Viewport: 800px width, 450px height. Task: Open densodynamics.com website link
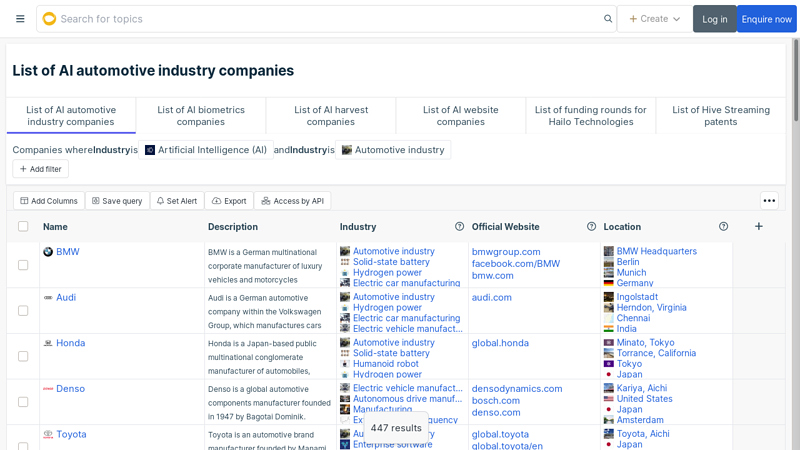click(x=517, y=389)
